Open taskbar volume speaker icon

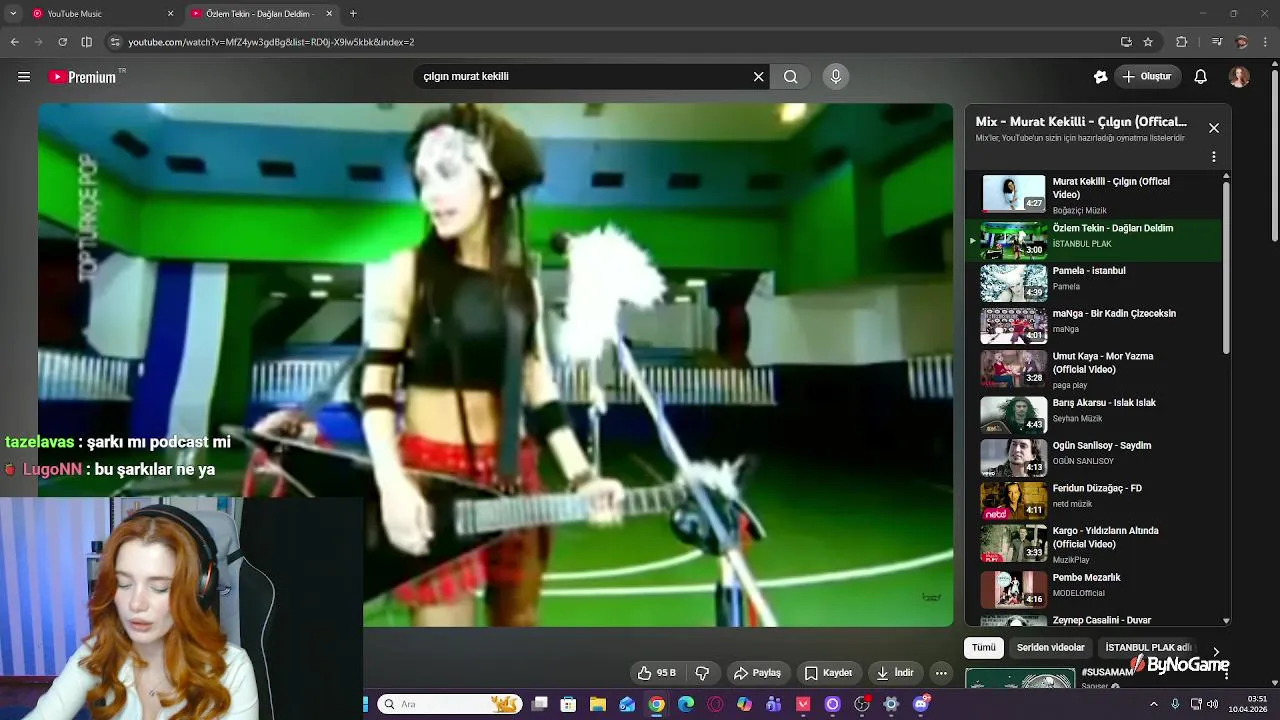tap(1212, 704)
